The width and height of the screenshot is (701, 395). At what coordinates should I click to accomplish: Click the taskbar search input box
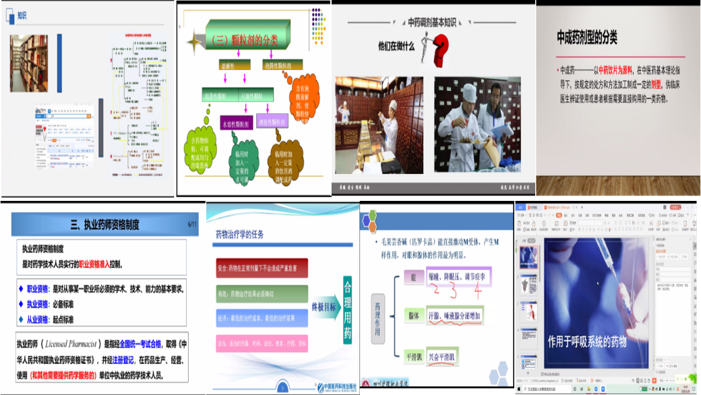point(547,389)
